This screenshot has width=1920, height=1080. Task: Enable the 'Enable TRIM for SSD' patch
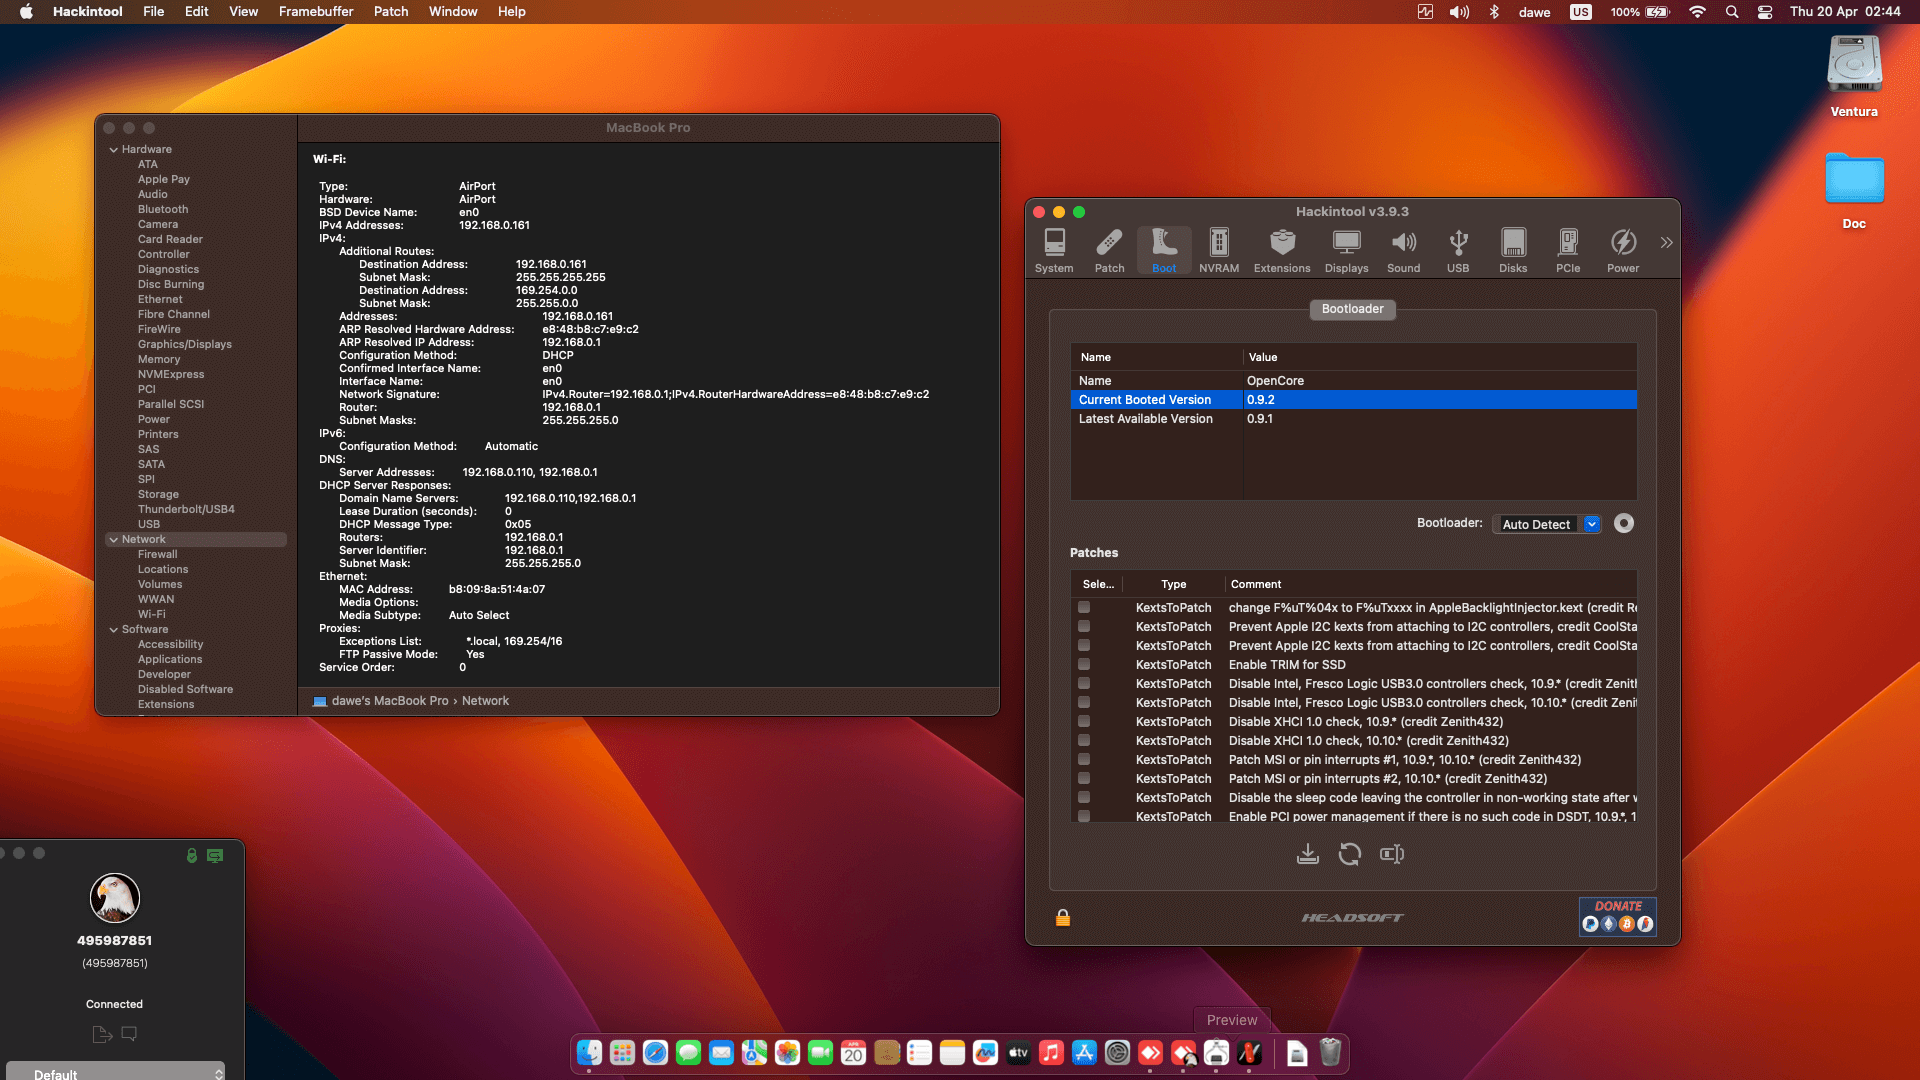[1085, 664]
